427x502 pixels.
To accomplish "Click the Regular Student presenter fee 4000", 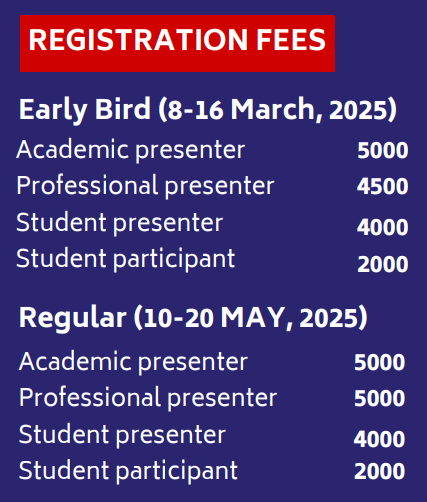I will click(380, 439).
